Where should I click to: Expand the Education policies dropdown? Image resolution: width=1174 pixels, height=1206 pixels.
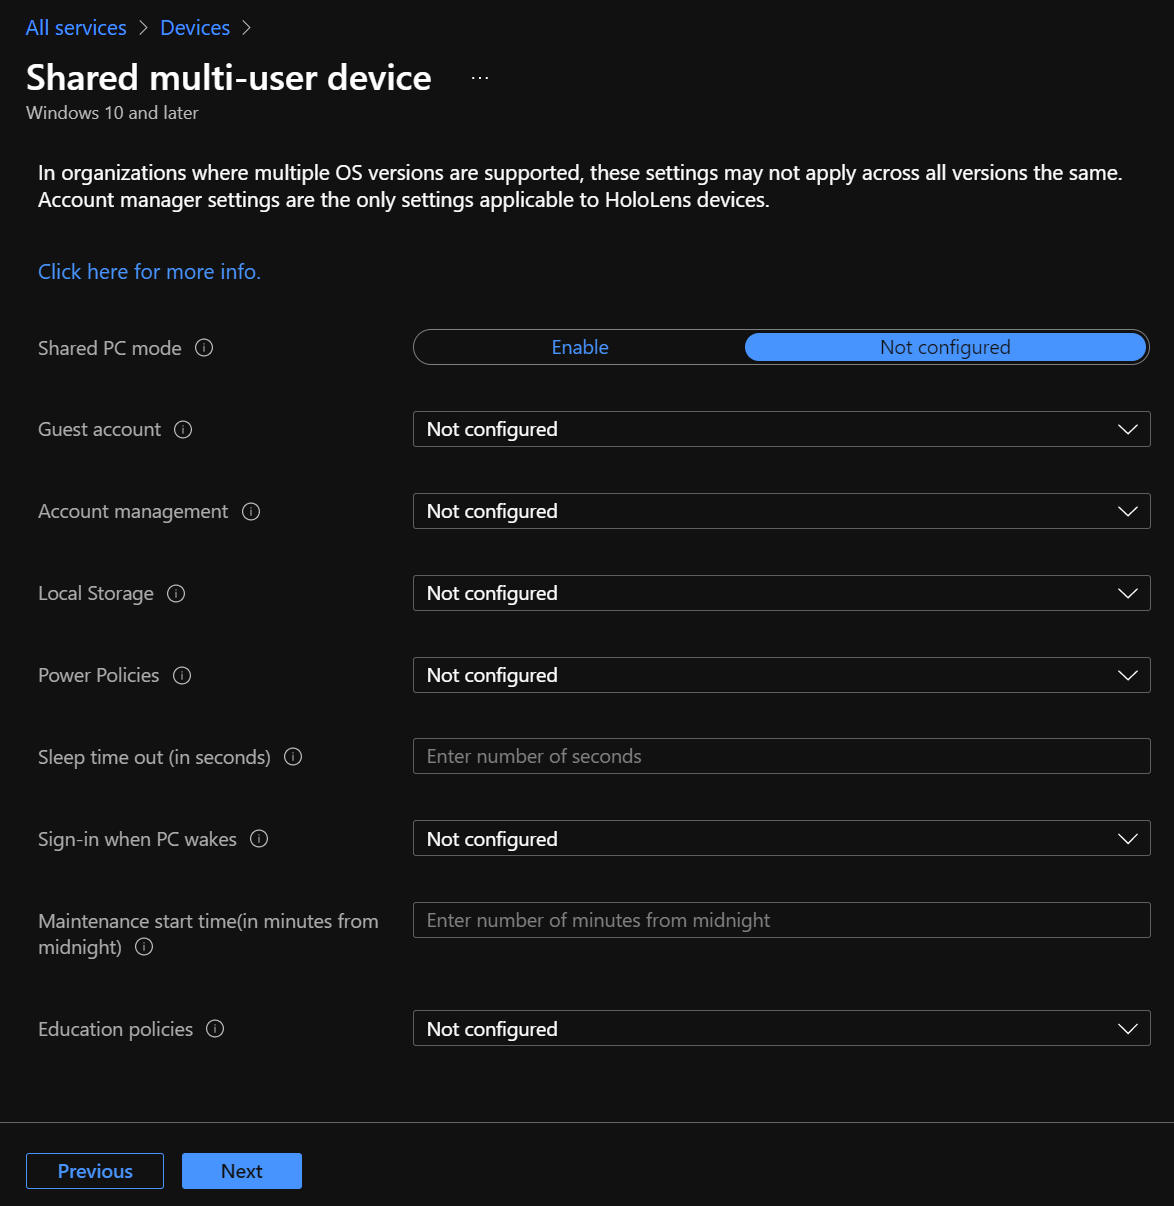(782, 1028)
